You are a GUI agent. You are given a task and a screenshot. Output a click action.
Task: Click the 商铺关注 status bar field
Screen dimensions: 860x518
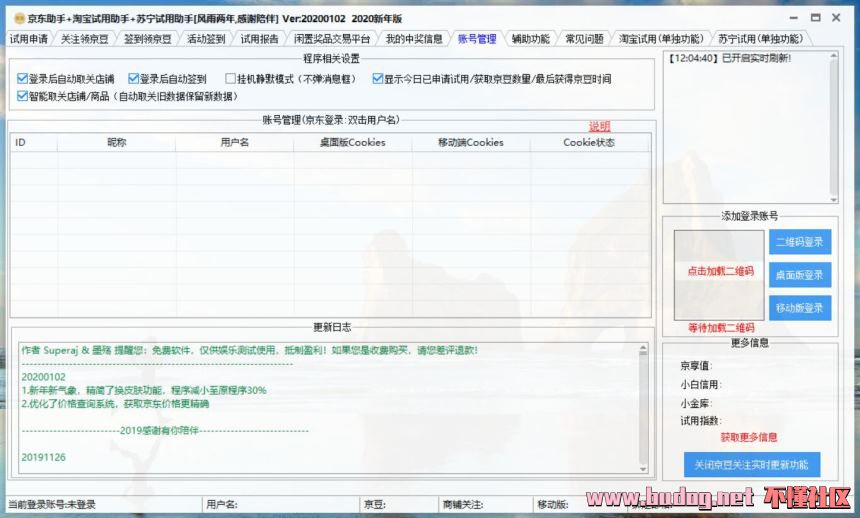pos(485,504)
